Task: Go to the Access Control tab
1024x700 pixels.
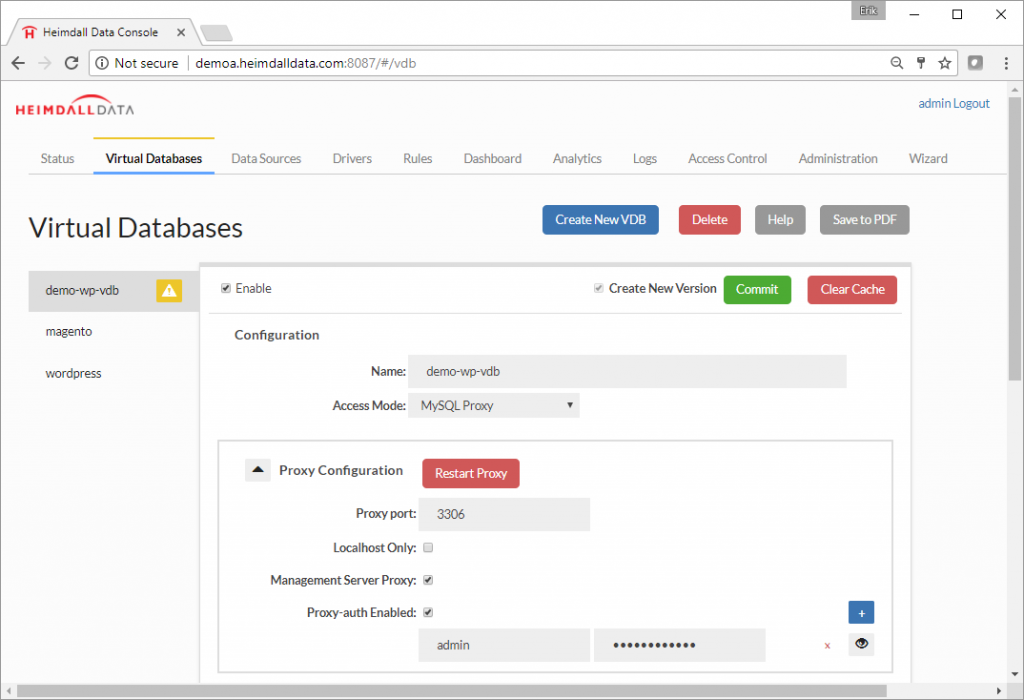Action: [728, 159]
